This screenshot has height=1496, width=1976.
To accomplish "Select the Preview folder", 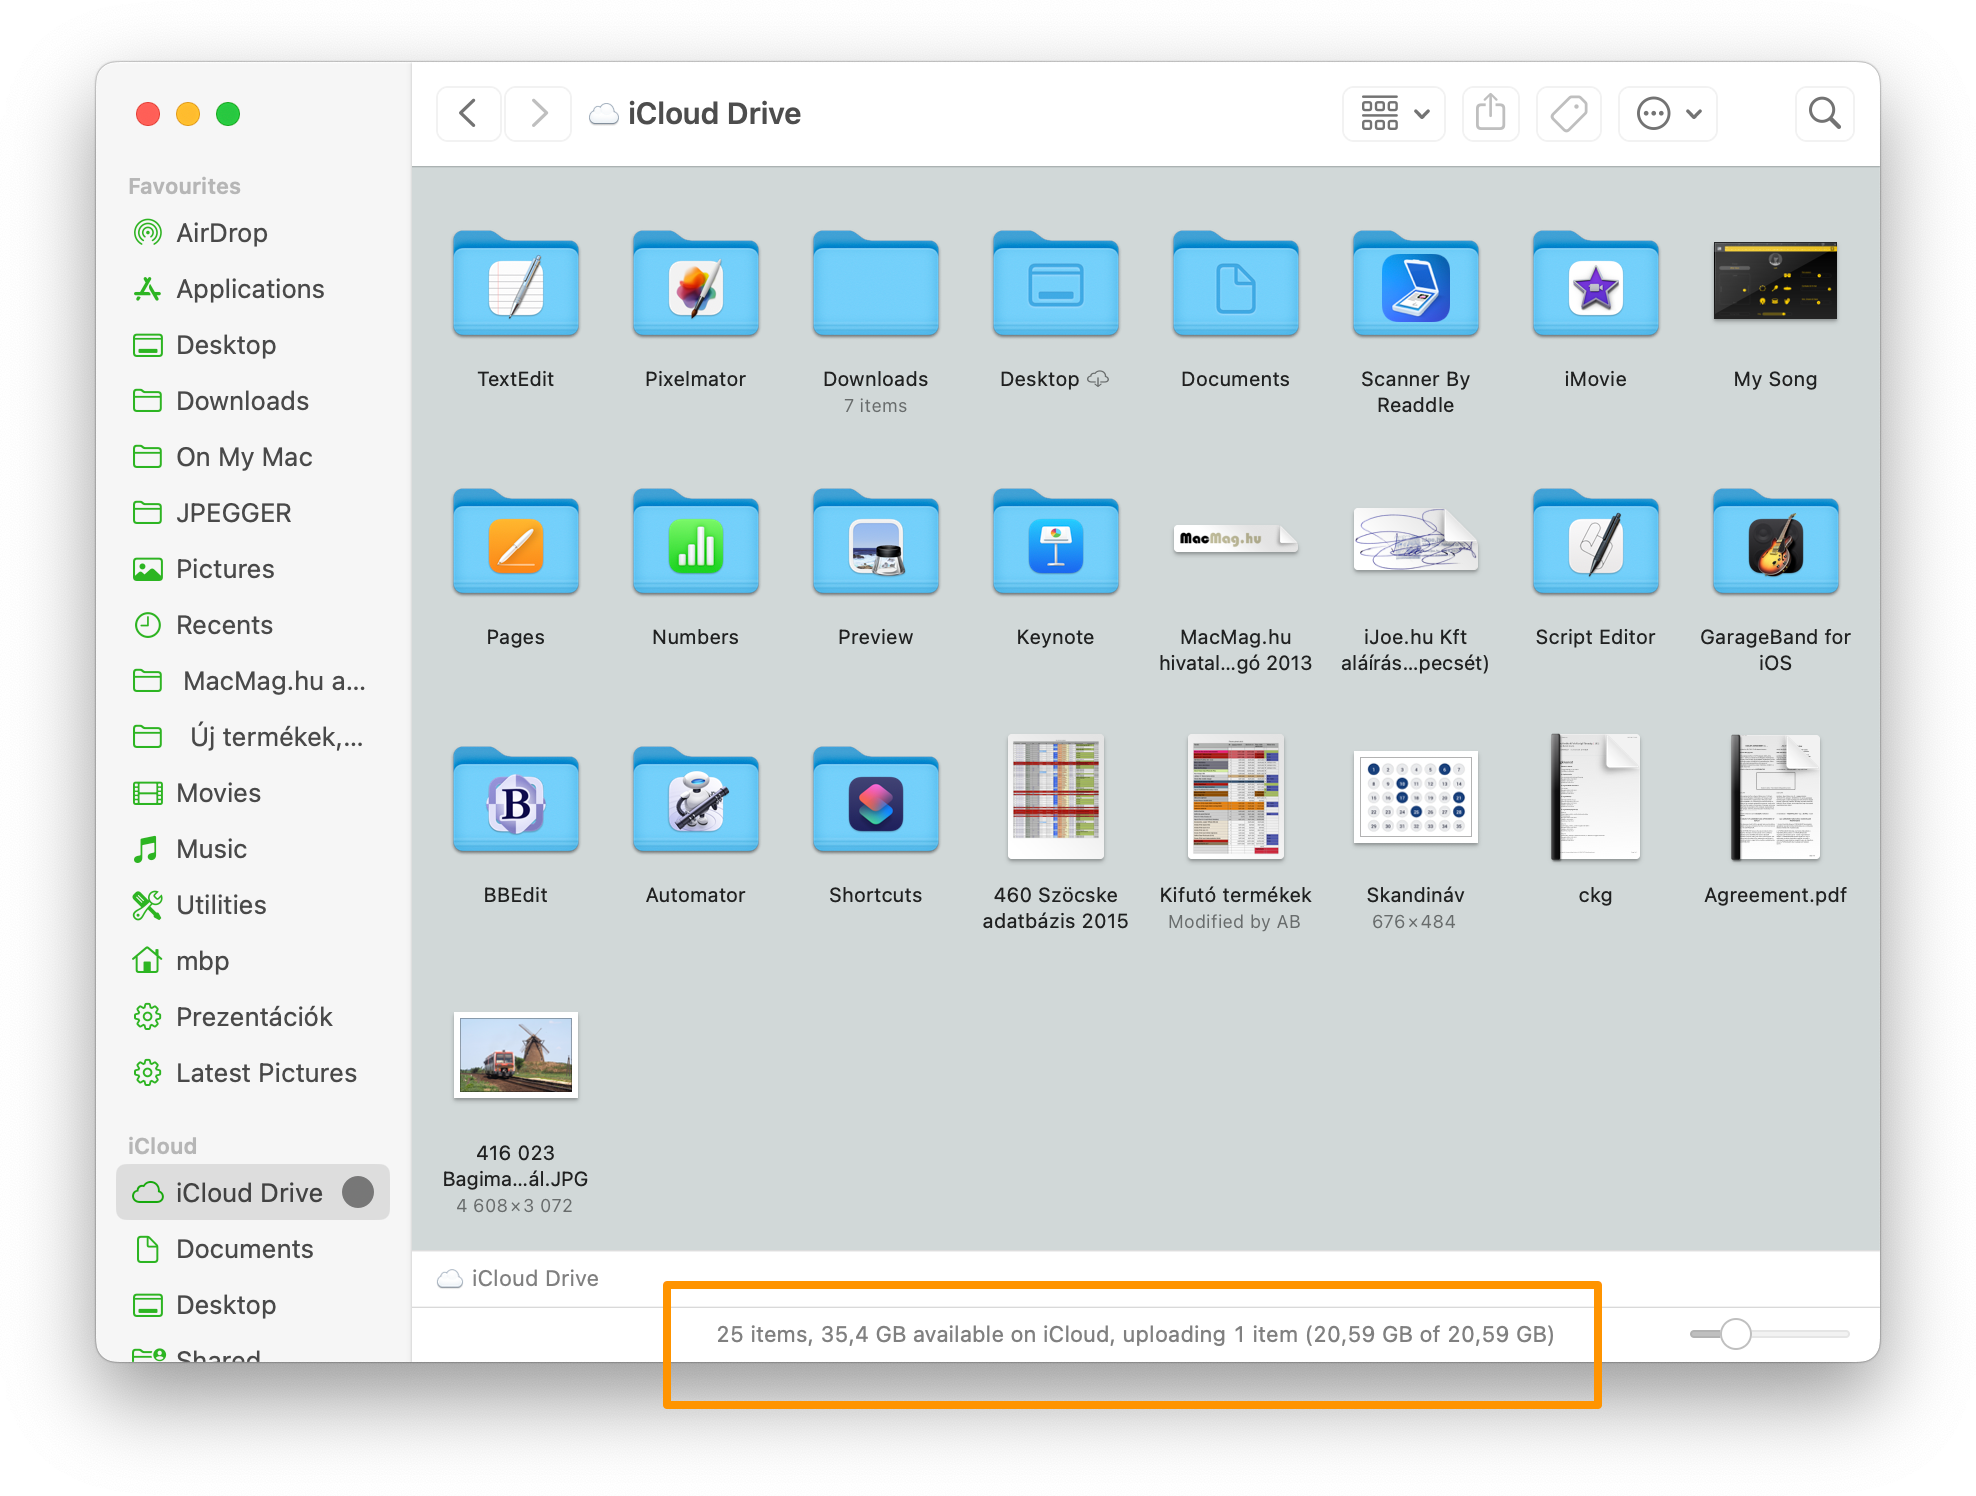I will tap(875, 543).
